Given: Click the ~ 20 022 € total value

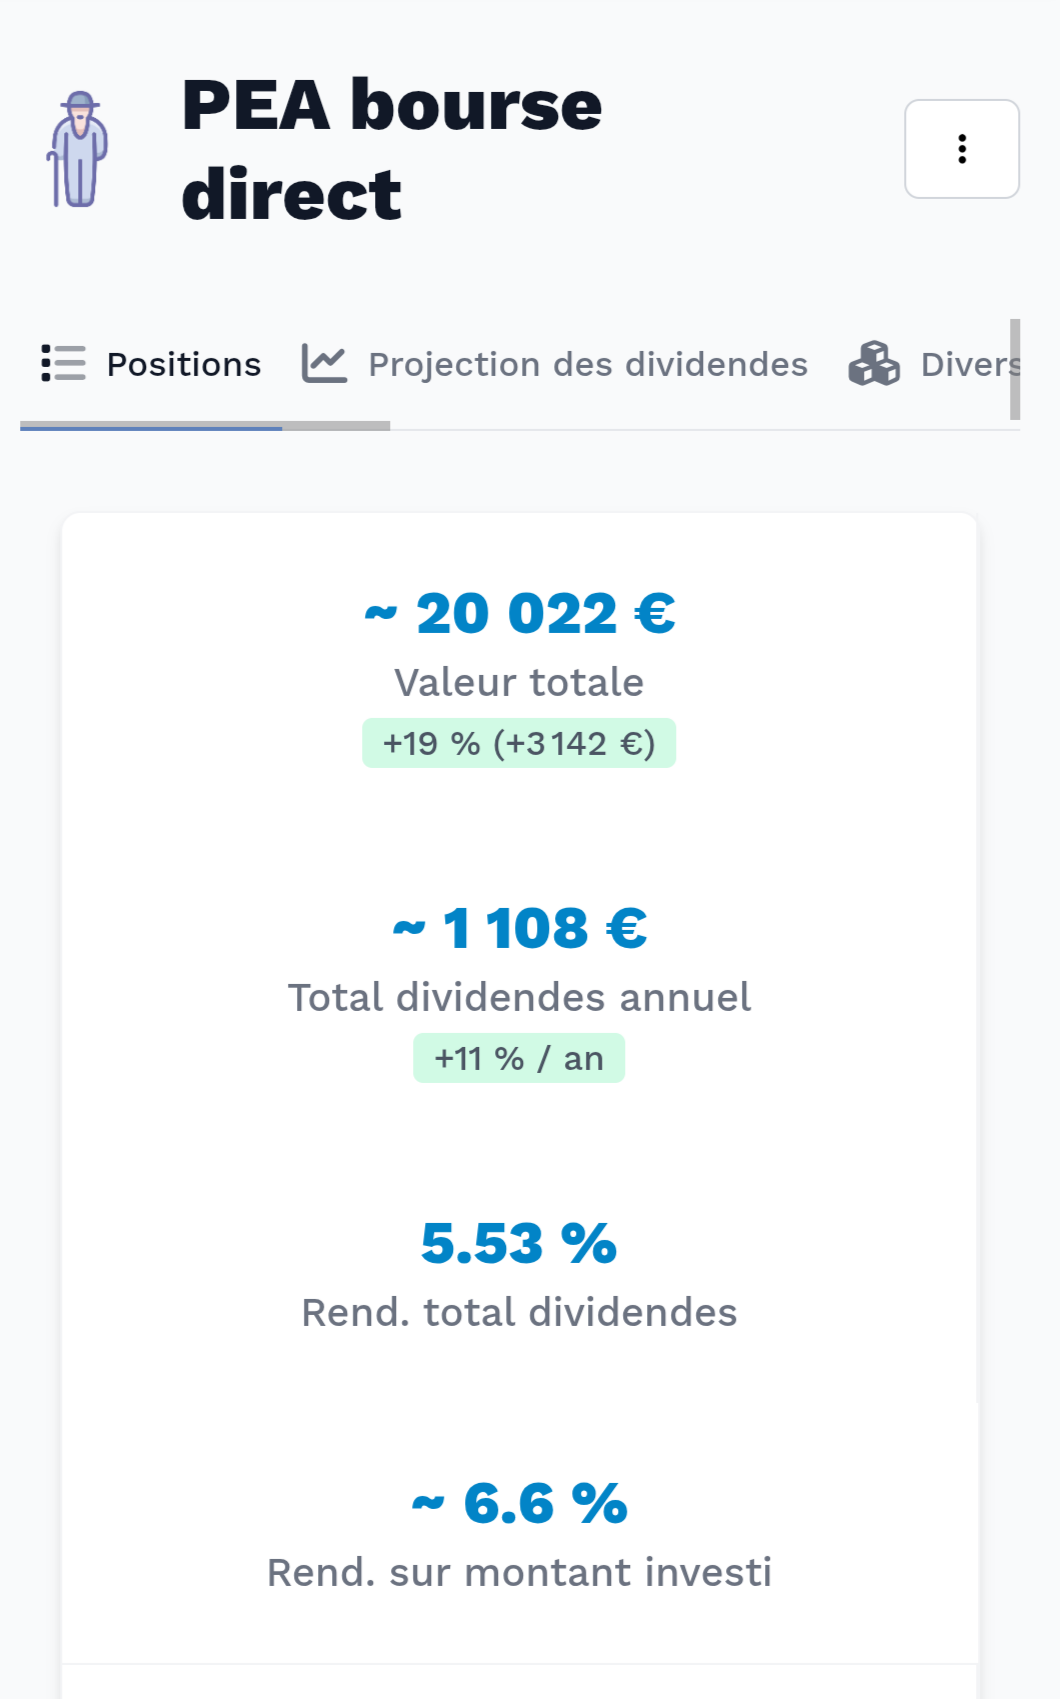Looking at the screenshot, I should [519, 613].
